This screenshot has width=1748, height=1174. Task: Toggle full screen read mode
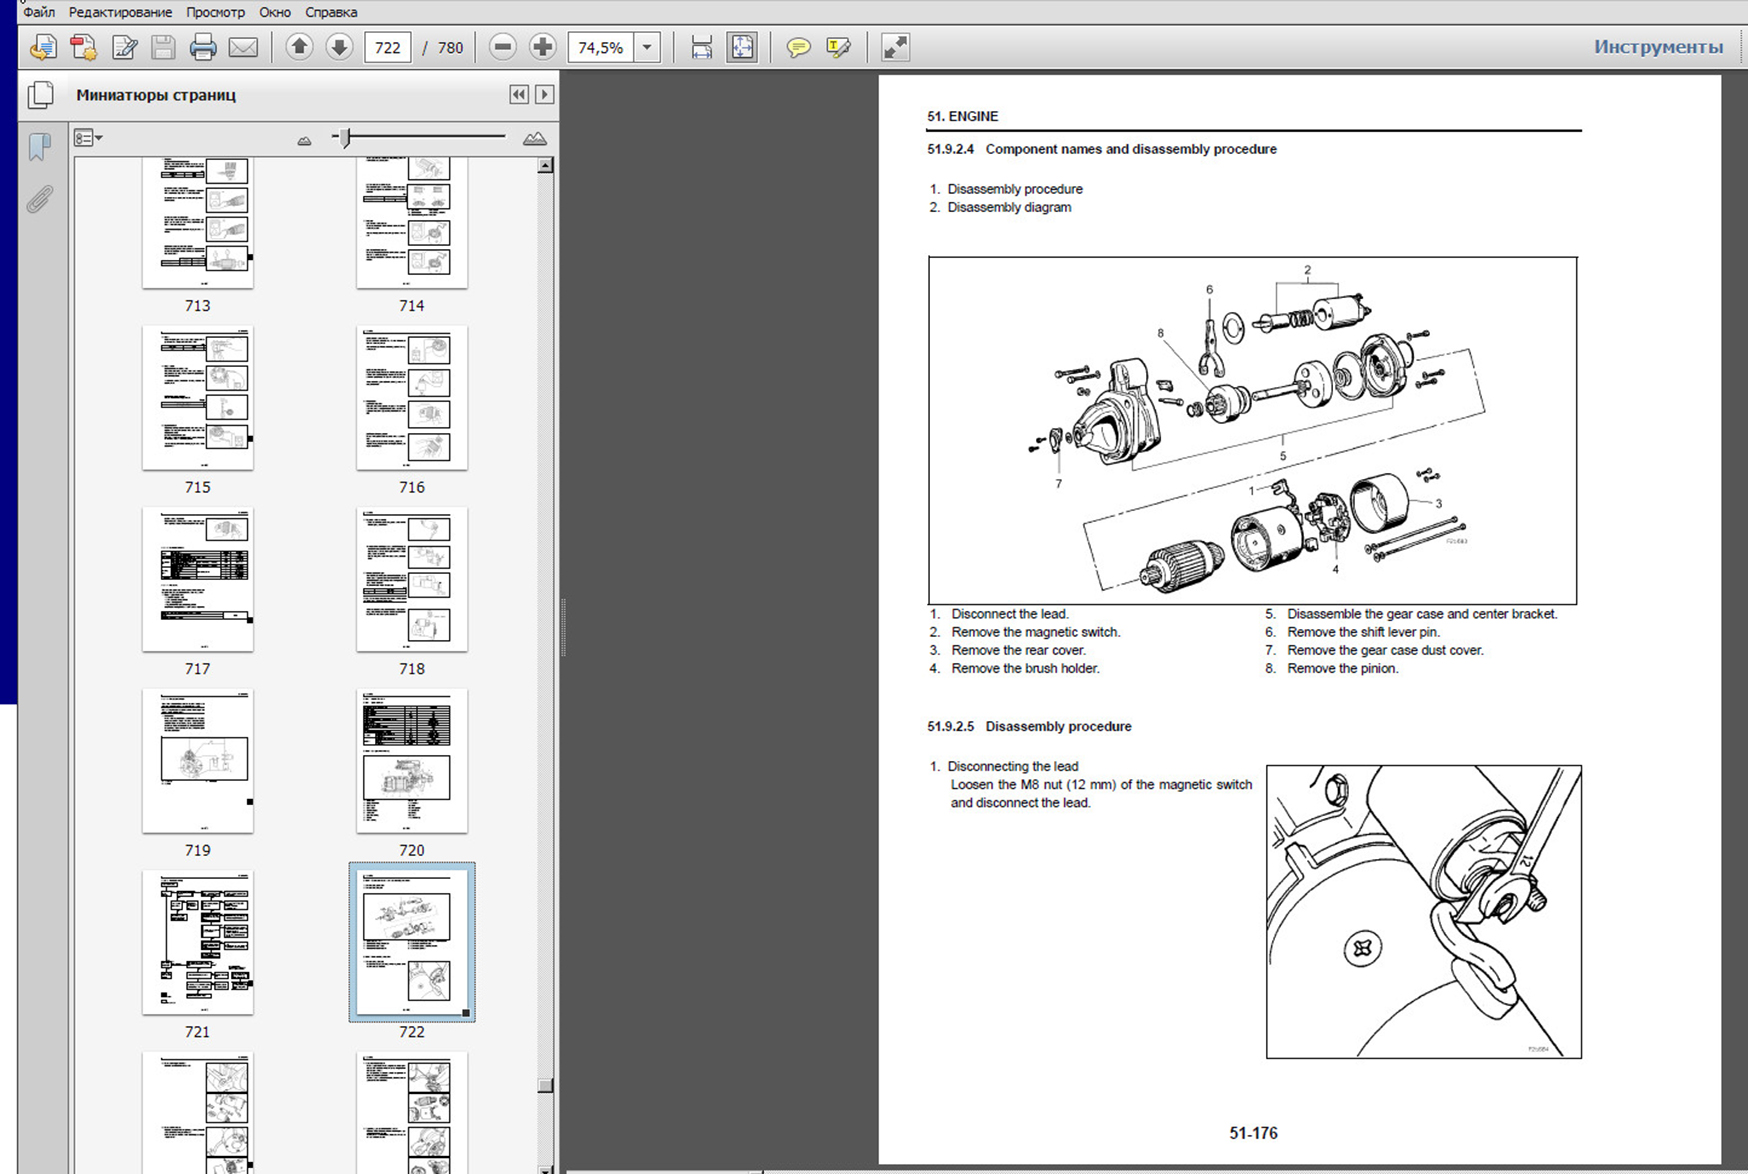[x=895, y=47]
